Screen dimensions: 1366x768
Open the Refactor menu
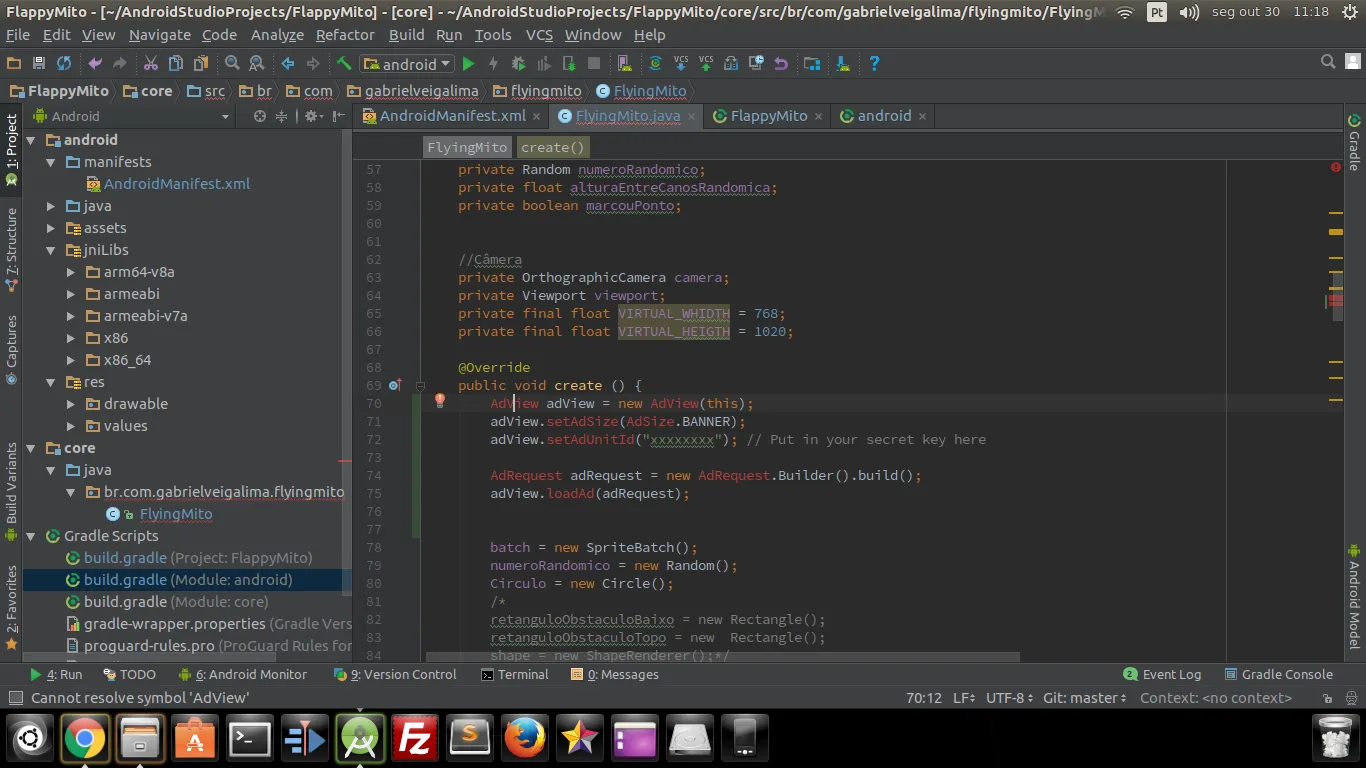[x=345, y=35]
